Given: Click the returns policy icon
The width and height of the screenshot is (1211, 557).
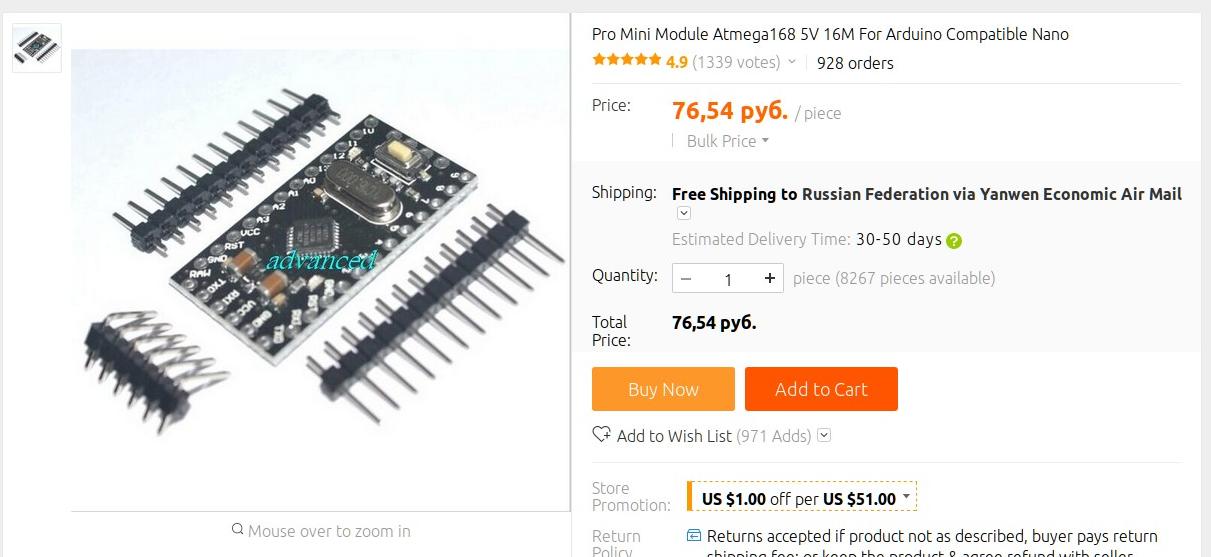Looking at the screenshot, I should coord(694,536).
